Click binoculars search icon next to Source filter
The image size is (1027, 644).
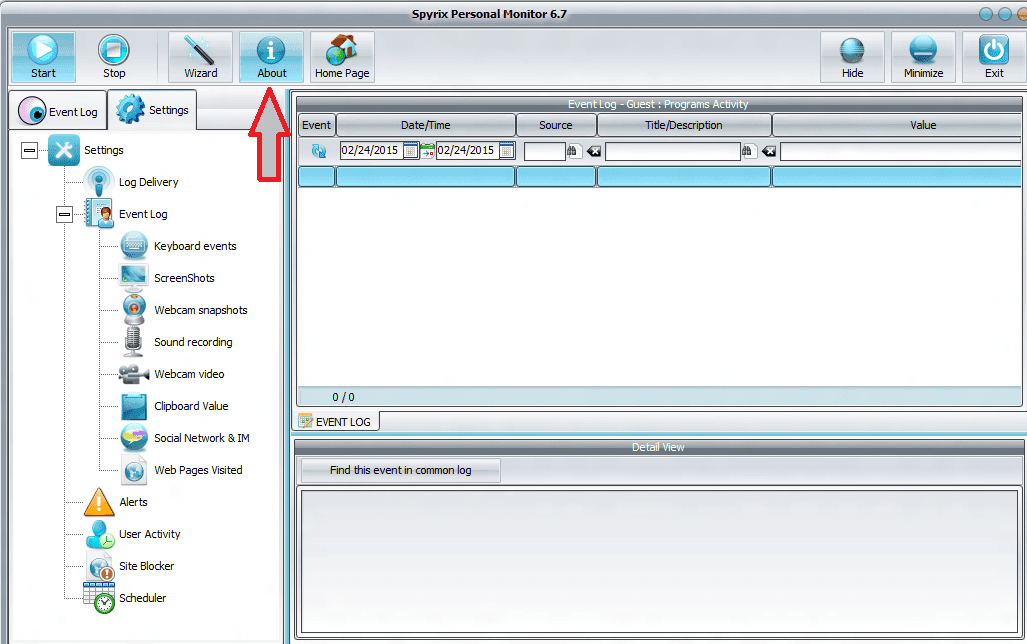(x=573, y=151)
